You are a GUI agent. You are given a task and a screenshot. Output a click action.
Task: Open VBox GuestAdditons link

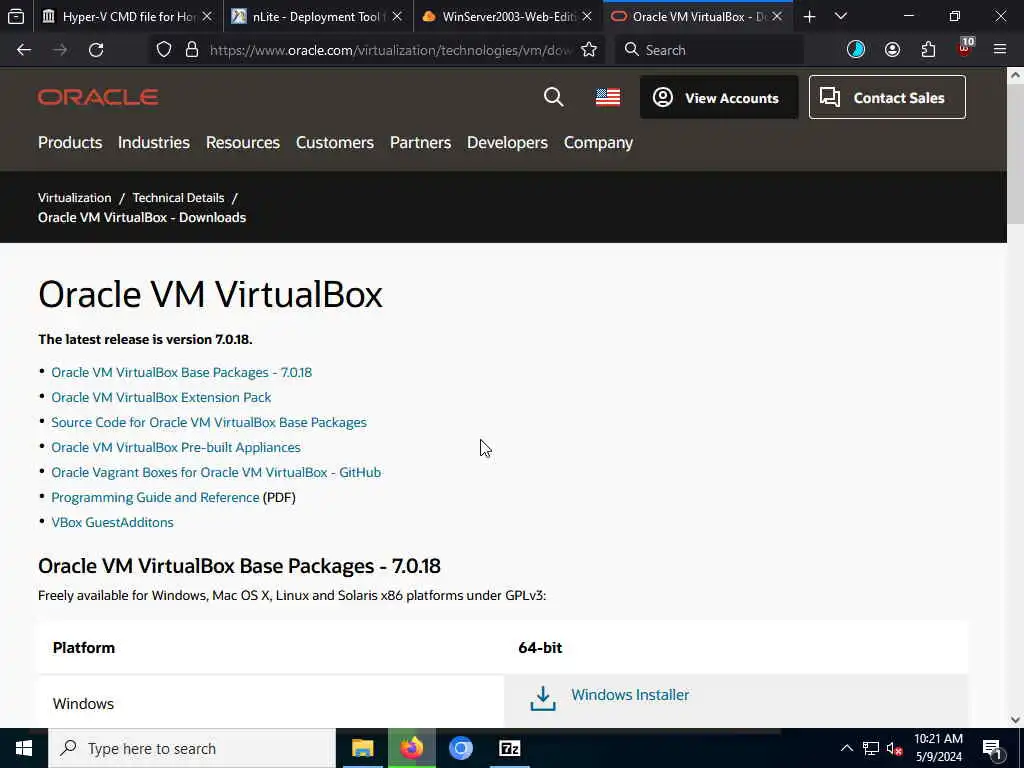(112, 522)
